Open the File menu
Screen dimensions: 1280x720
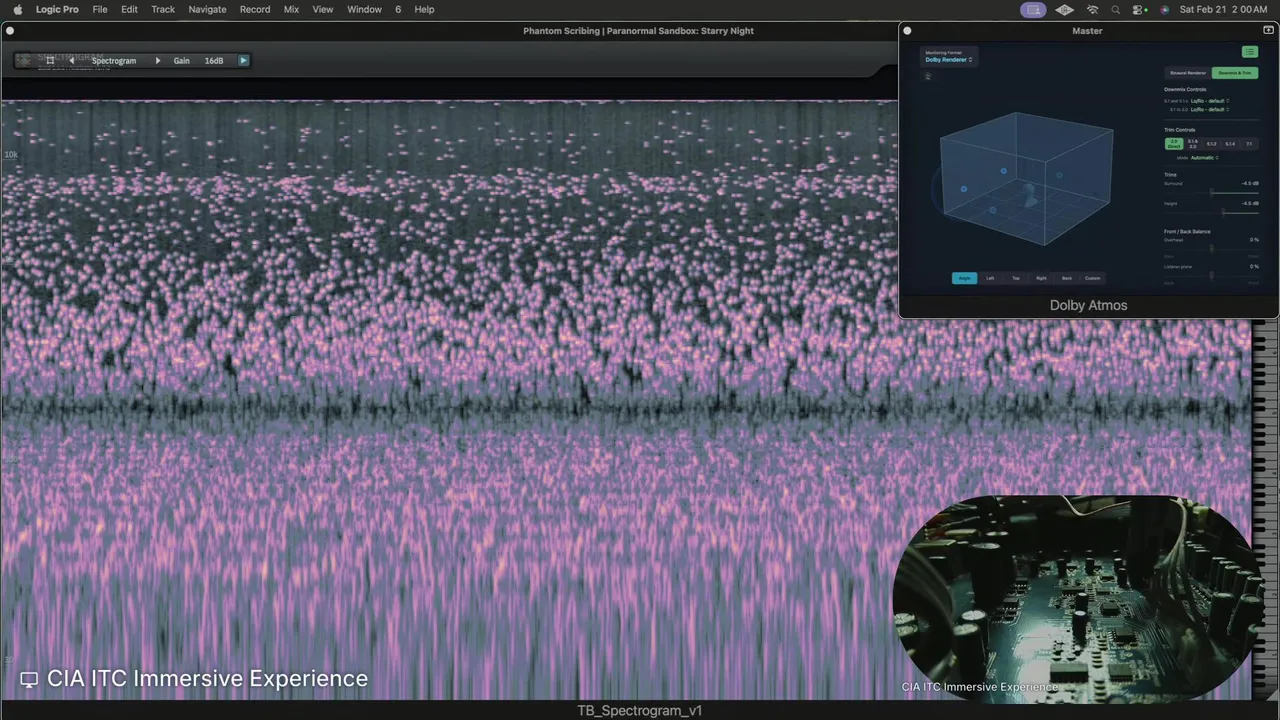click(100, 9)
